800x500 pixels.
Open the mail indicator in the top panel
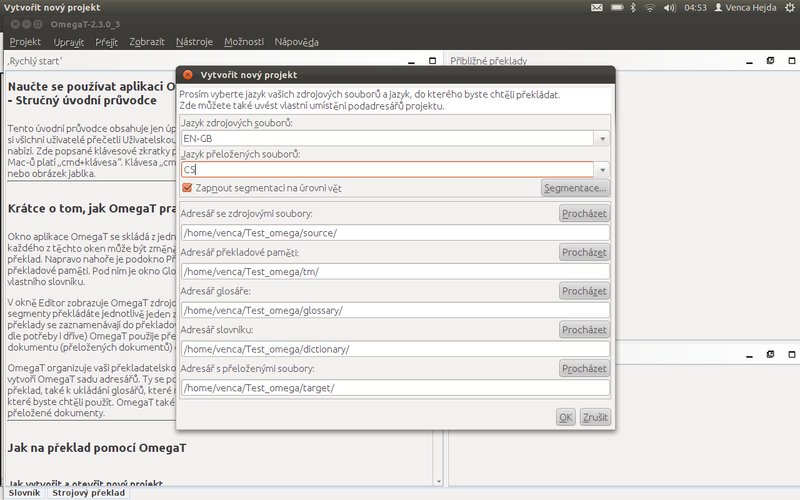click(x=597, y=7)
